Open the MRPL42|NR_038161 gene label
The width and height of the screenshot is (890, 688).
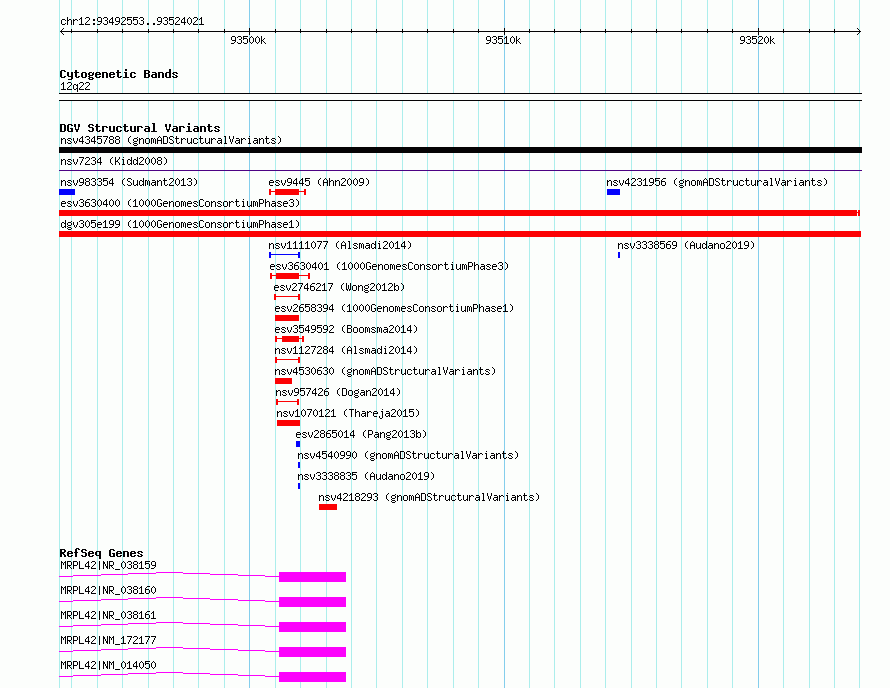click(x=108, y=615)
